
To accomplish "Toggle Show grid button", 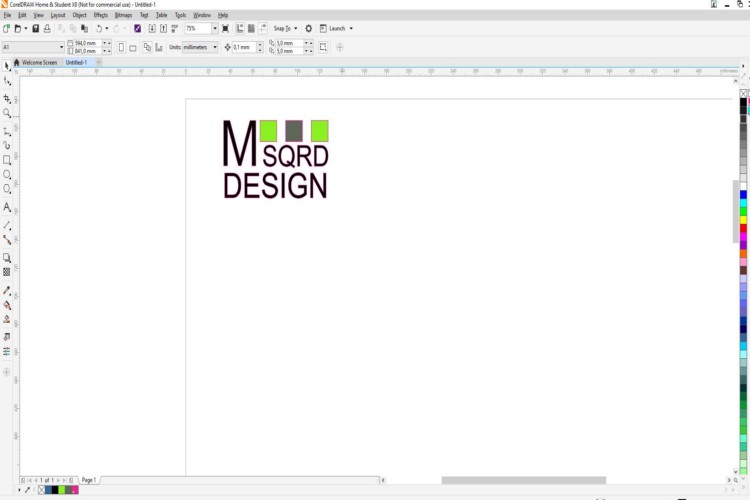I will 251,29.
